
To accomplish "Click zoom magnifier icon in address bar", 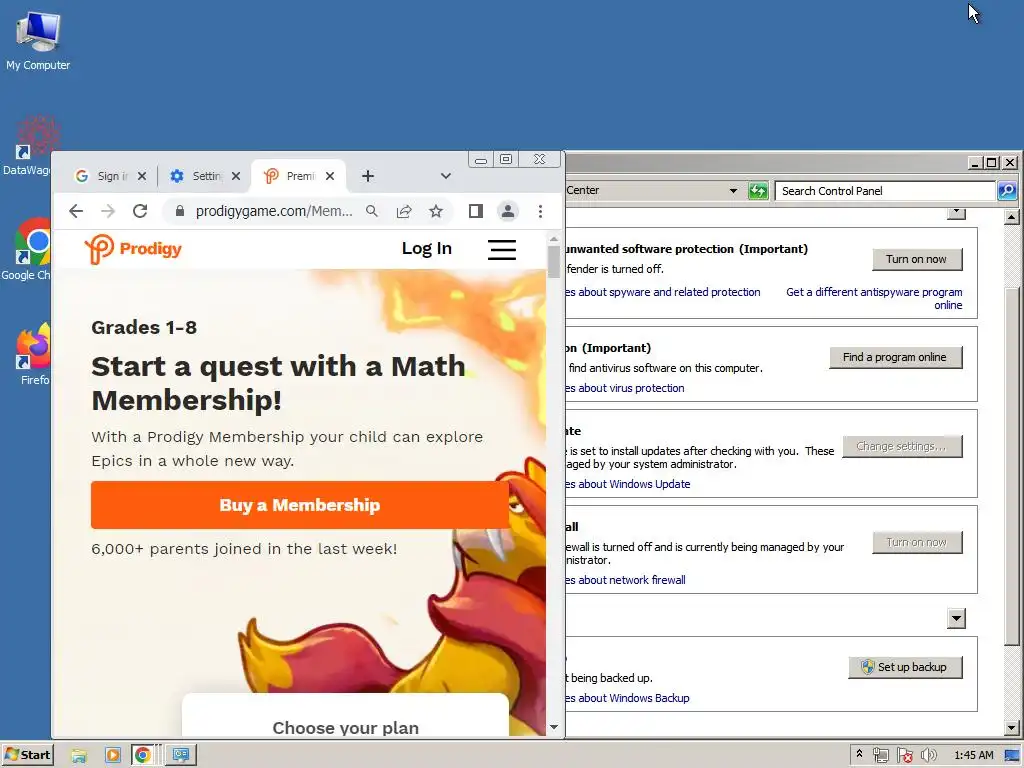I will click(x=372, y=211).
